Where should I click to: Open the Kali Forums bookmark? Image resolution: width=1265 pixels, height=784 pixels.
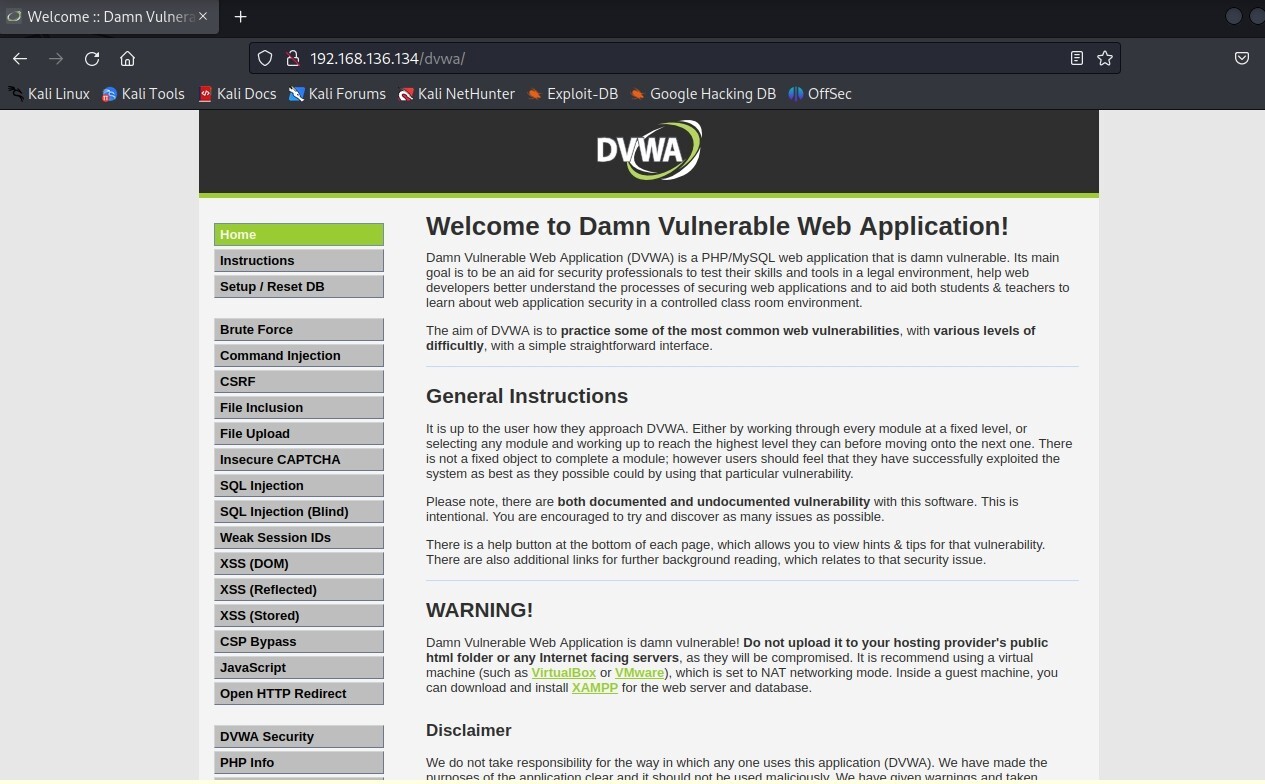[337, 94]
